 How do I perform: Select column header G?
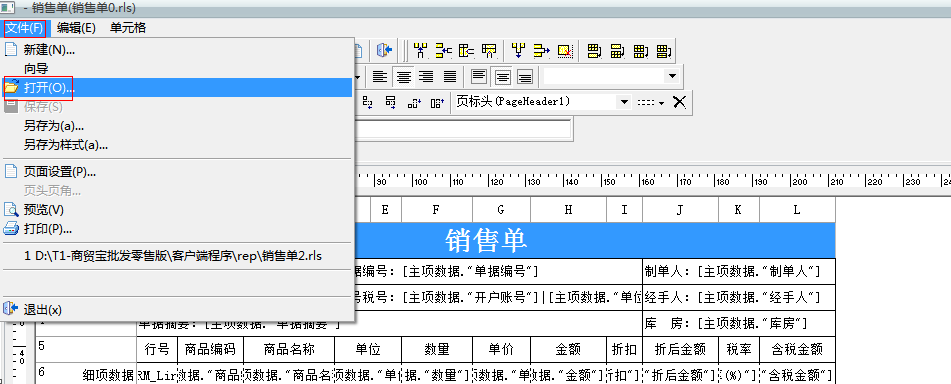501,210
